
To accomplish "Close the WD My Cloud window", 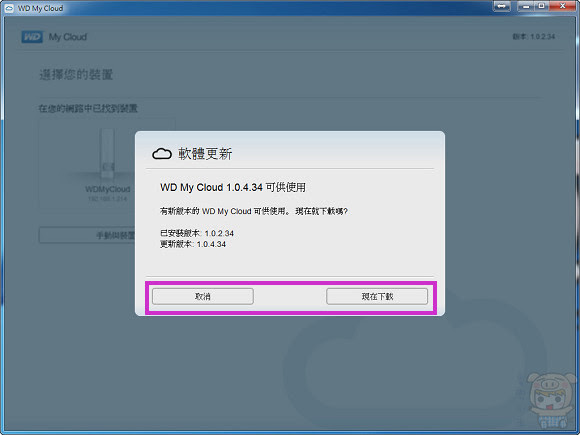I will click(563, 6).
